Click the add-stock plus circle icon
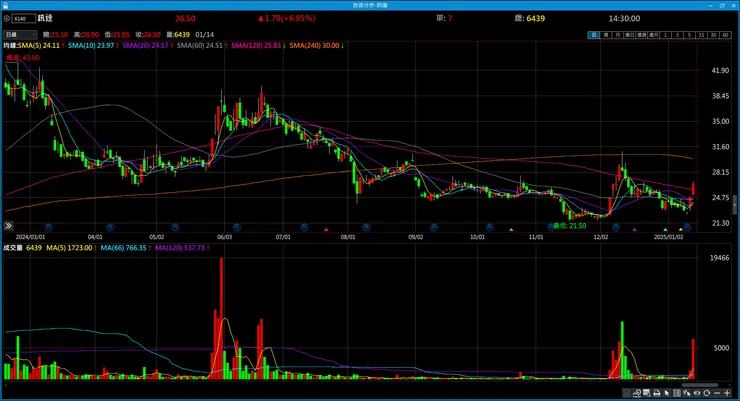This screenshot has height=401, width=740. coord(7,18)
